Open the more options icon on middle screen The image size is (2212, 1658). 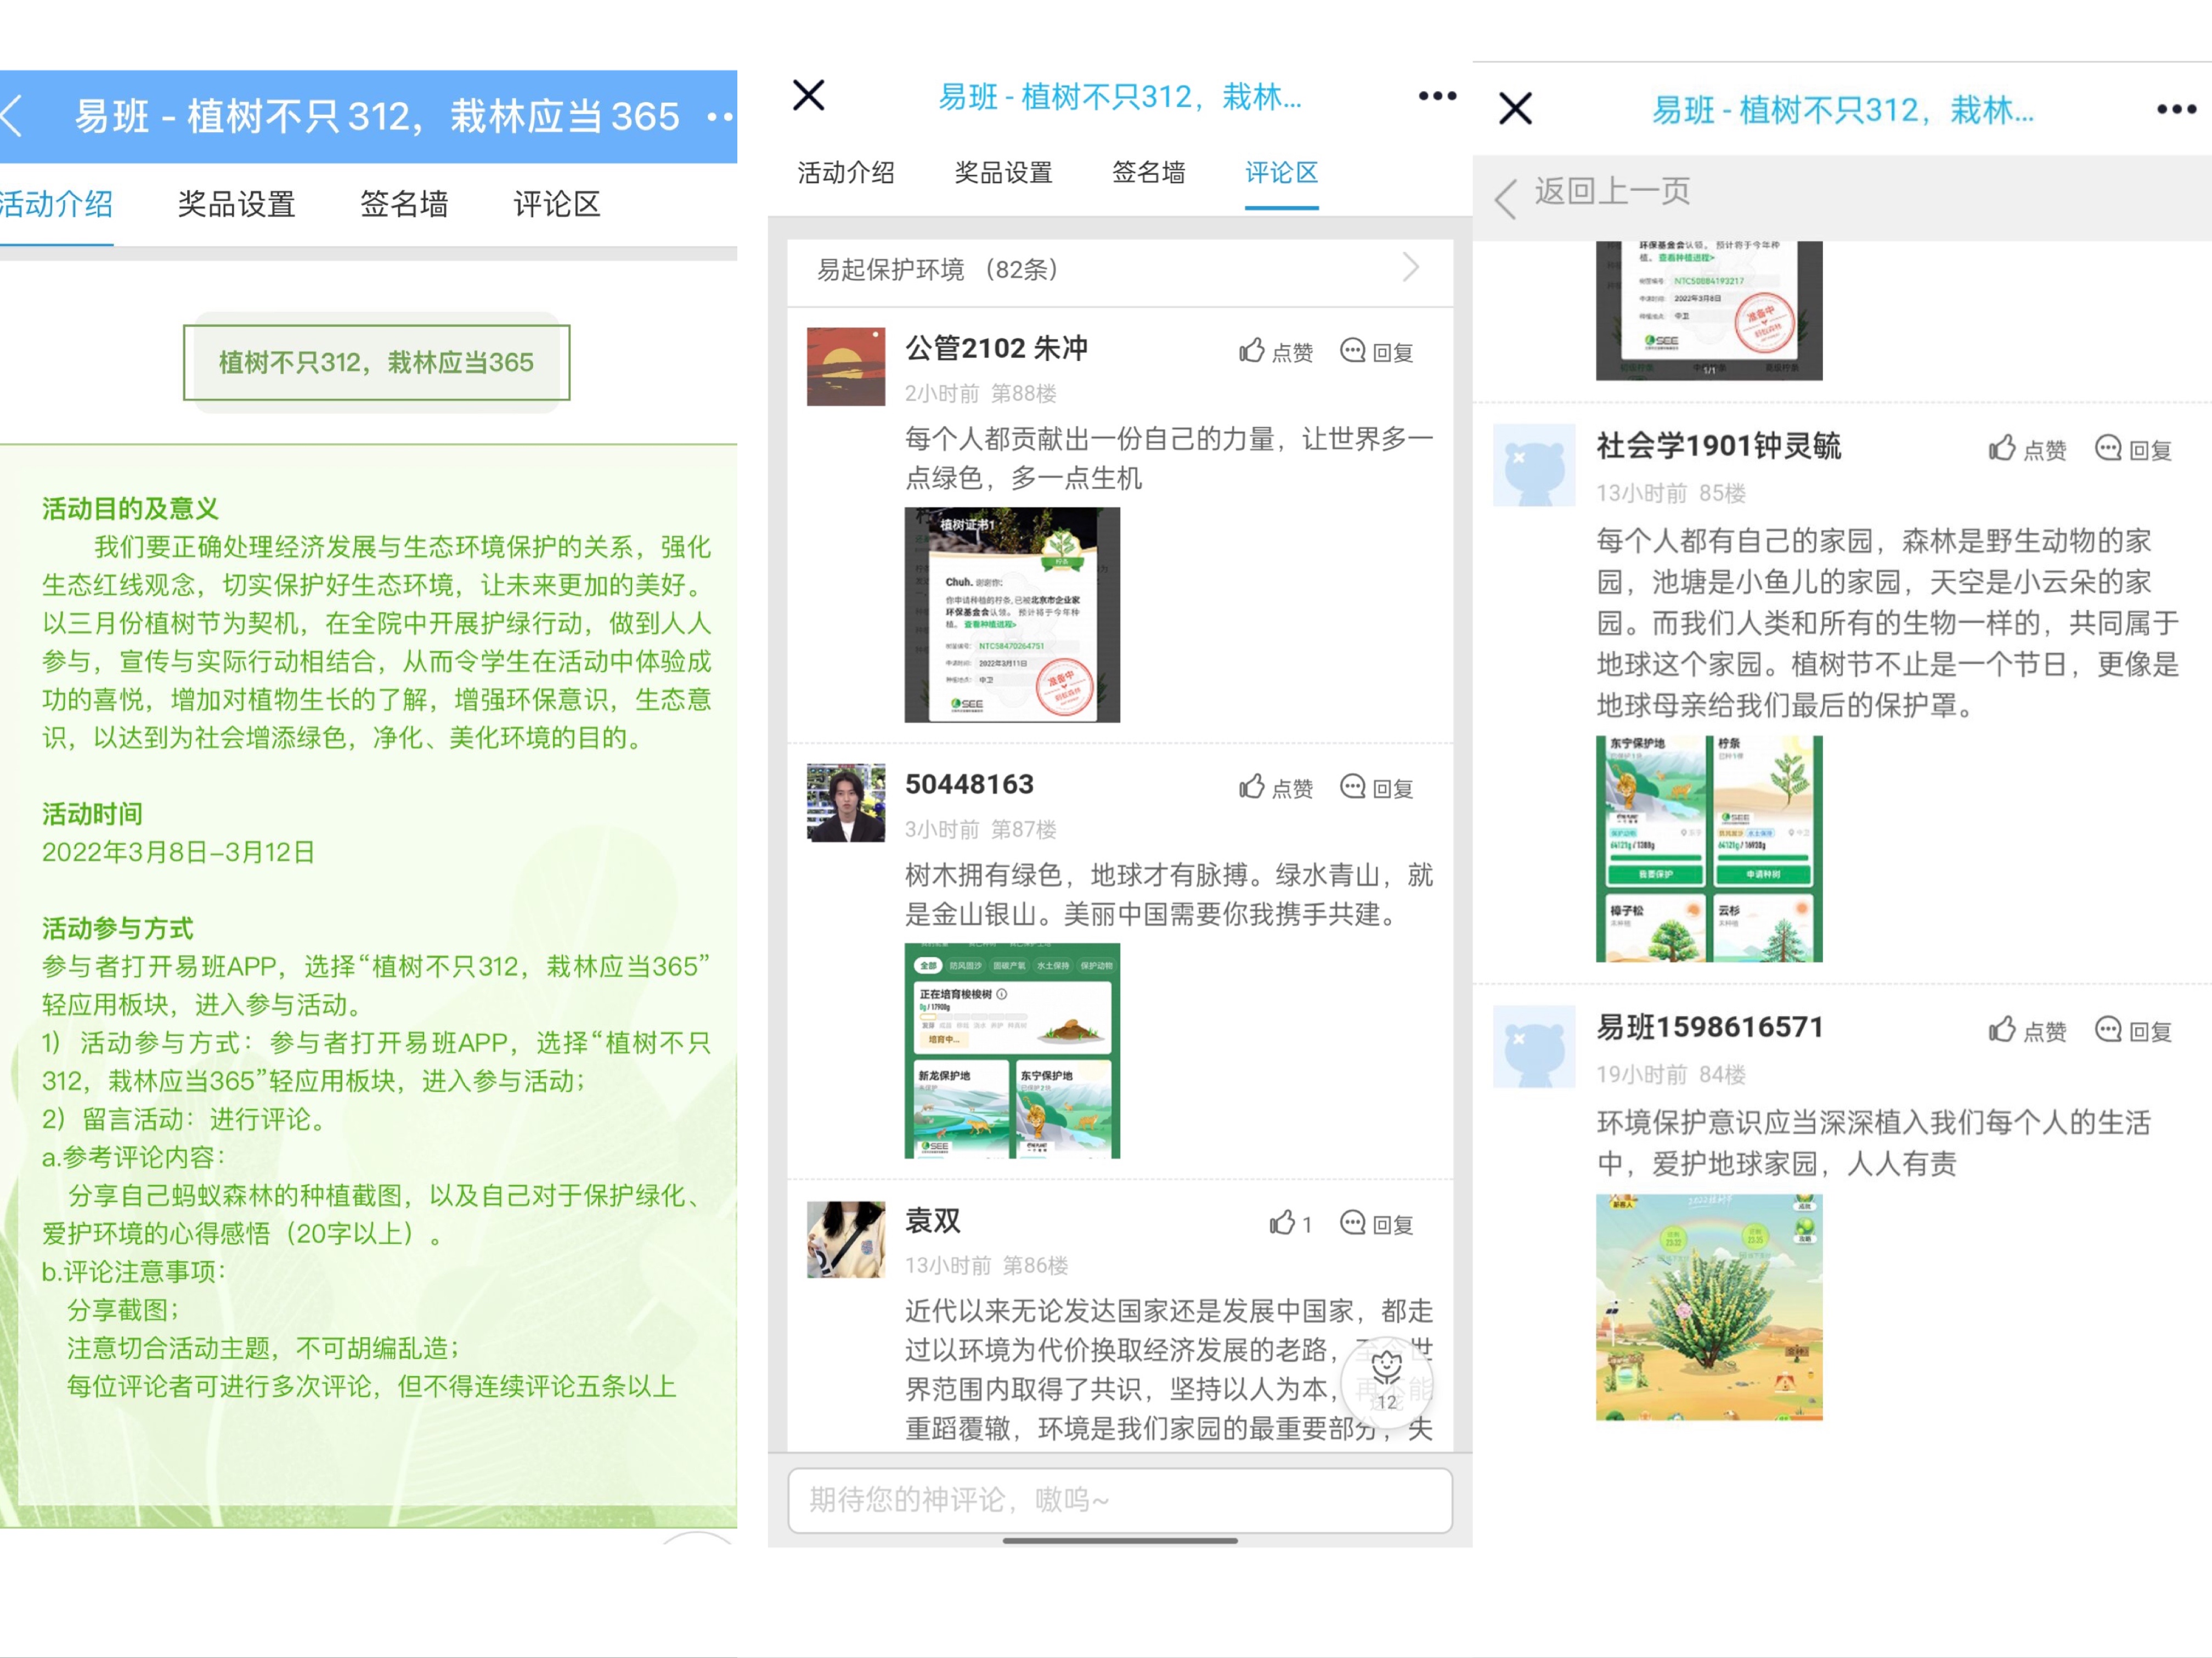pos(1437,96)
